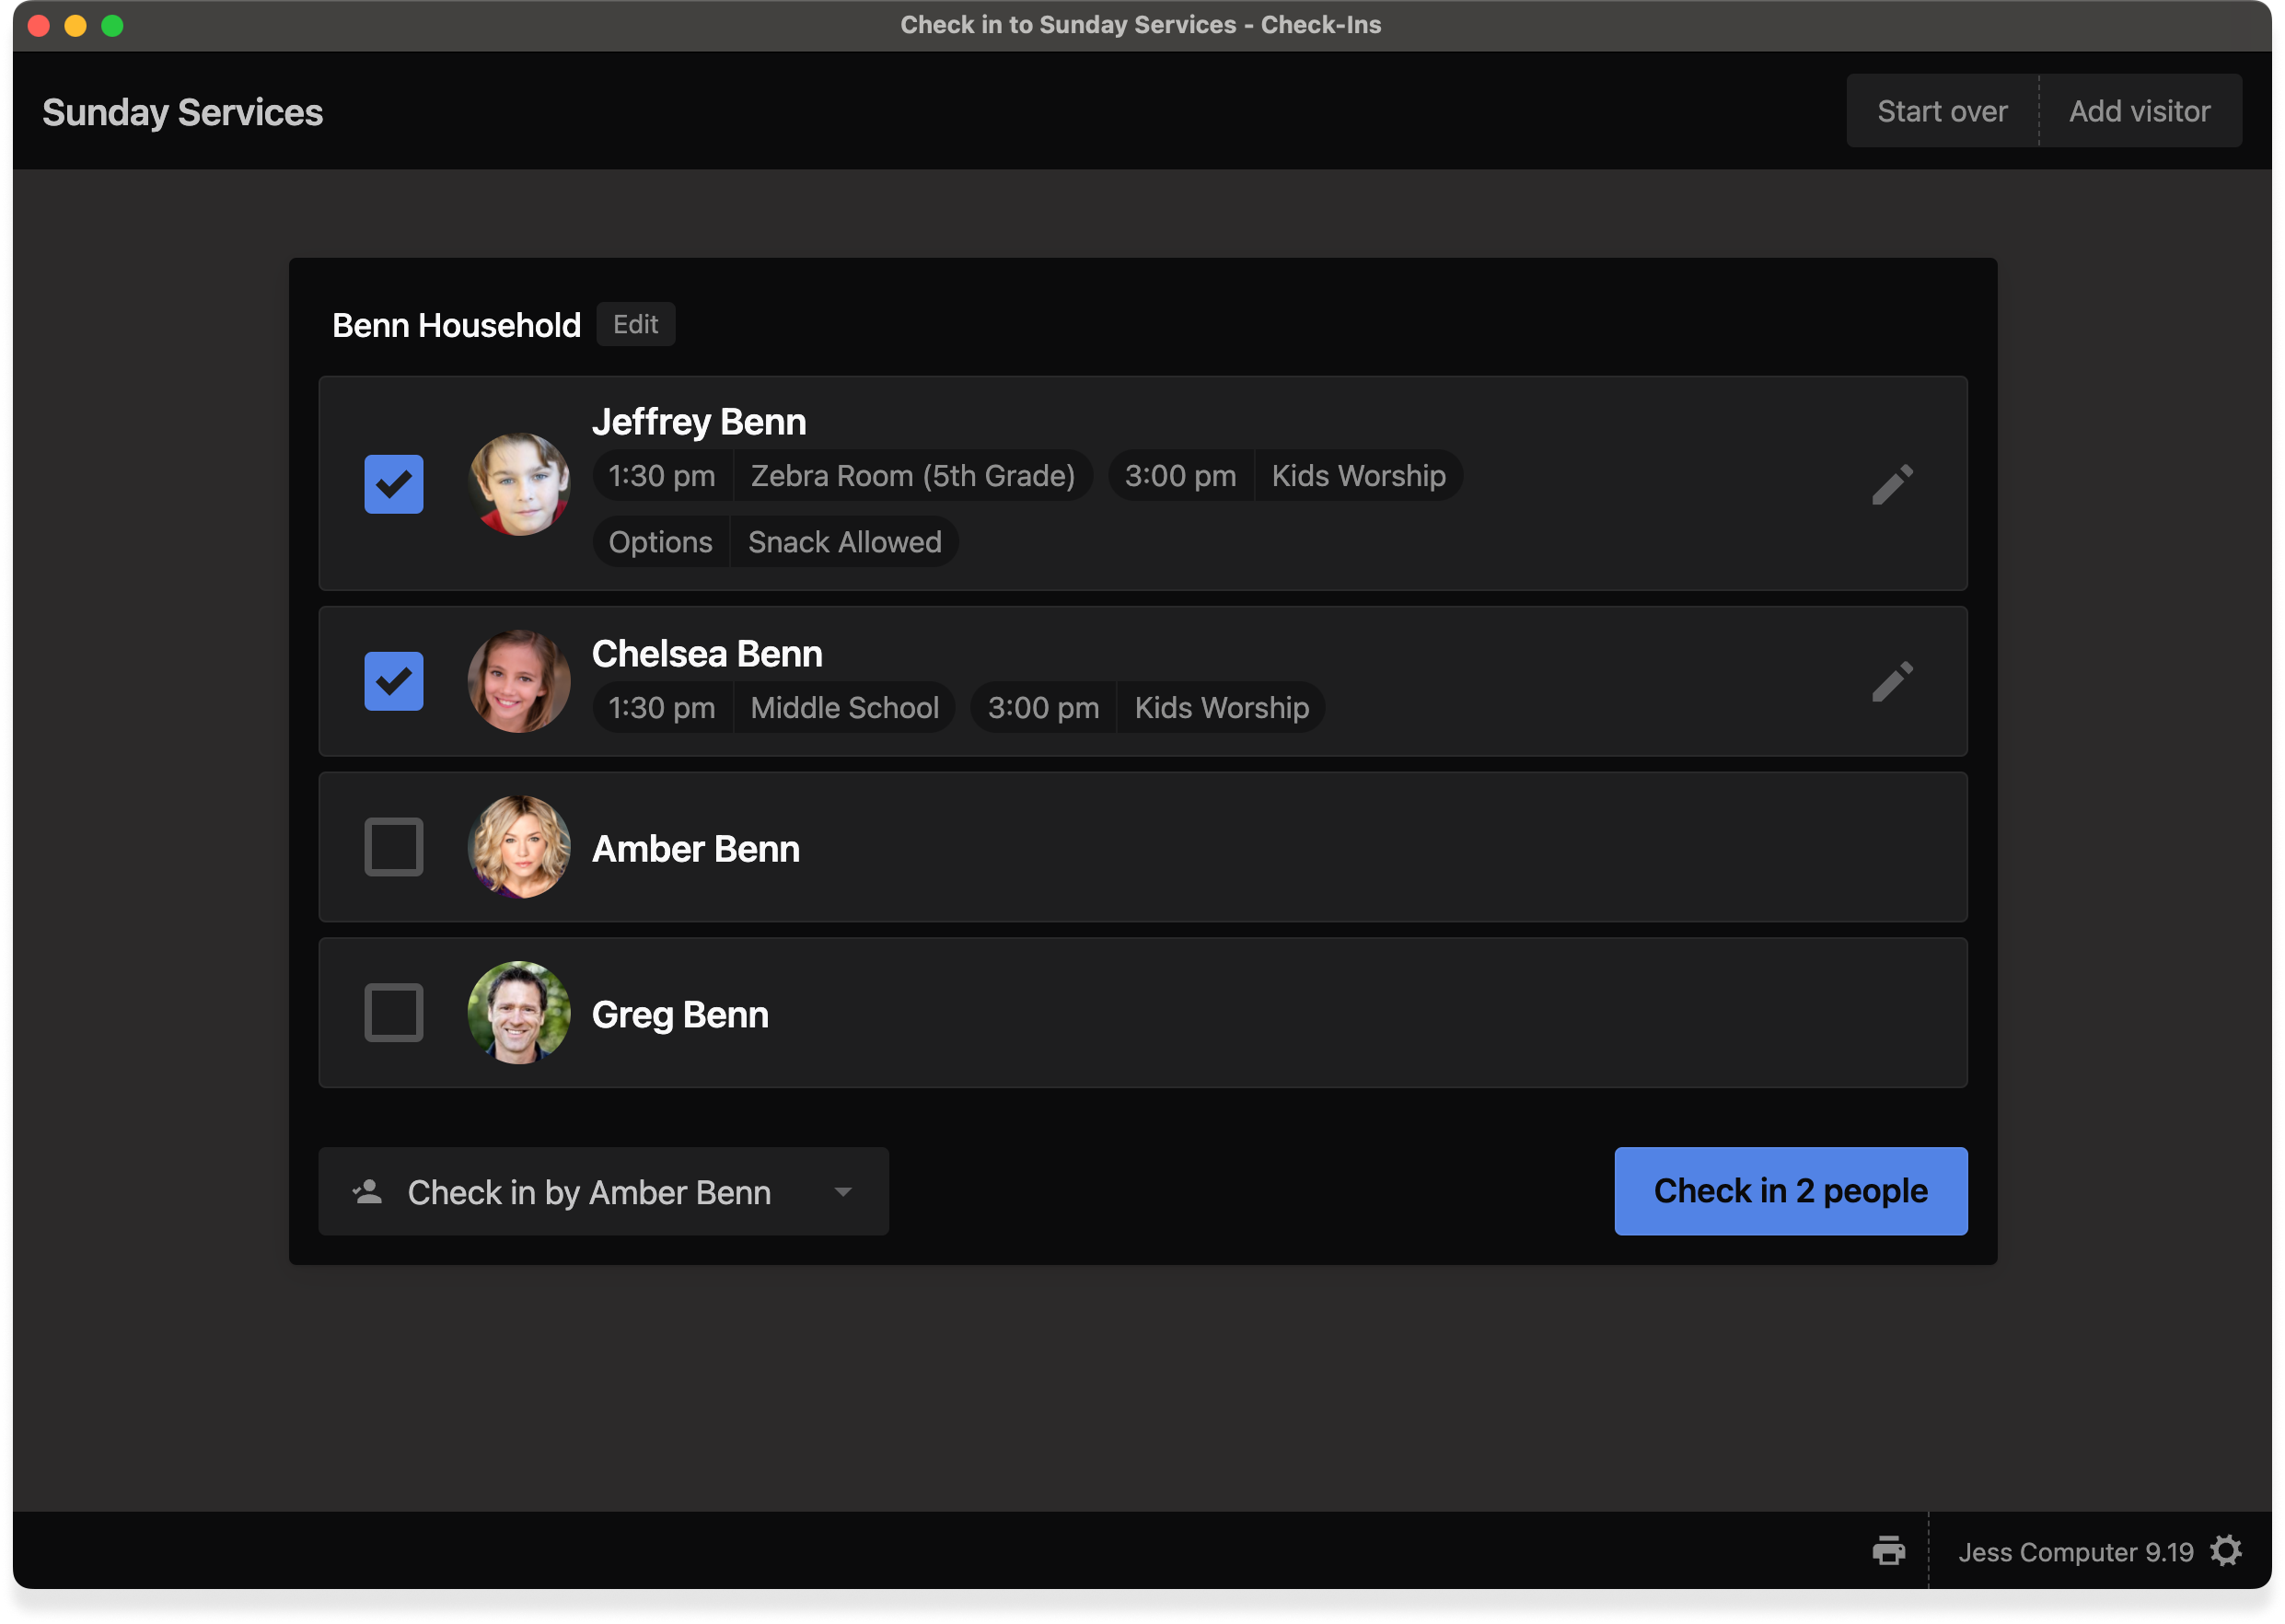The width and height of the screenshot is (2285, 1624).
Task: Click the Snack Allowed option pill
Action: click(844, 541)
